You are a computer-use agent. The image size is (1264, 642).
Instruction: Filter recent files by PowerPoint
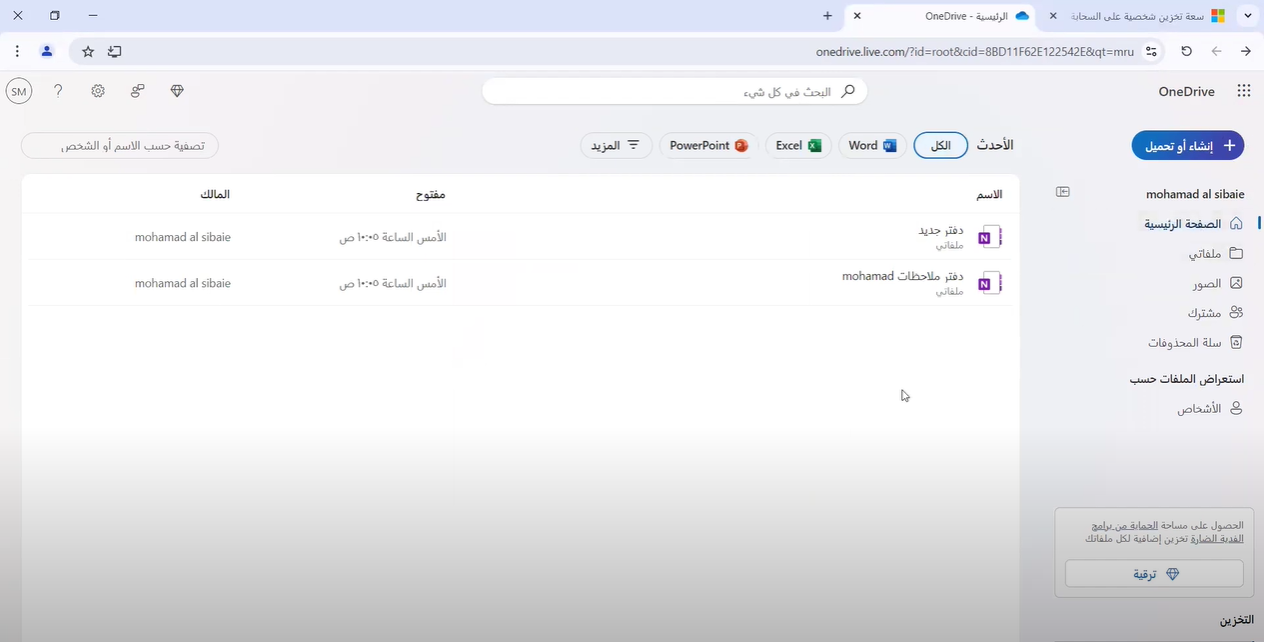[708, 146]
